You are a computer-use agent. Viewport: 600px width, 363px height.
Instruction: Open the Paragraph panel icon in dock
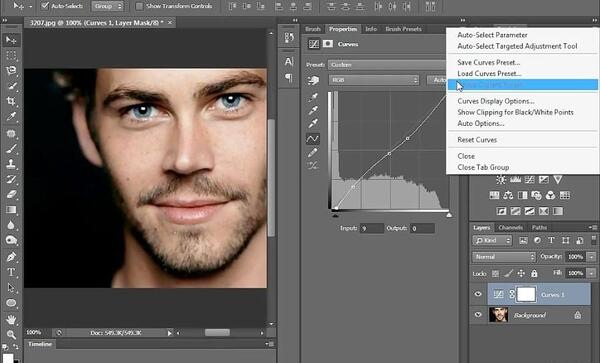tap(289, 78)
